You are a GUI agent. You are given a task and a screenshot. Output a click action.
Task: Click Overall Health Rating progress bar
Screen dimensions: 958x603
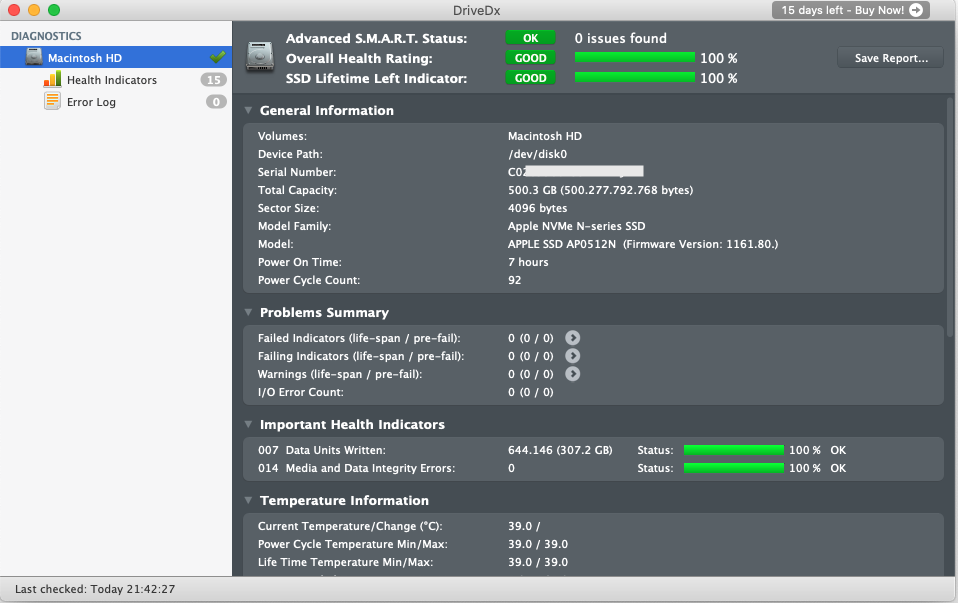635,57
